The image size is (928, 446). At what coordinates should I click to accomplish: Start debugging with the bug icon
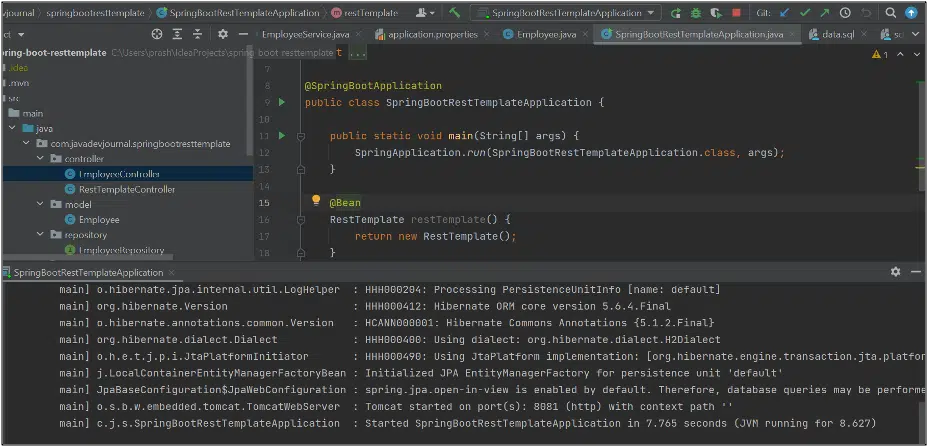(x=695, y=13)
